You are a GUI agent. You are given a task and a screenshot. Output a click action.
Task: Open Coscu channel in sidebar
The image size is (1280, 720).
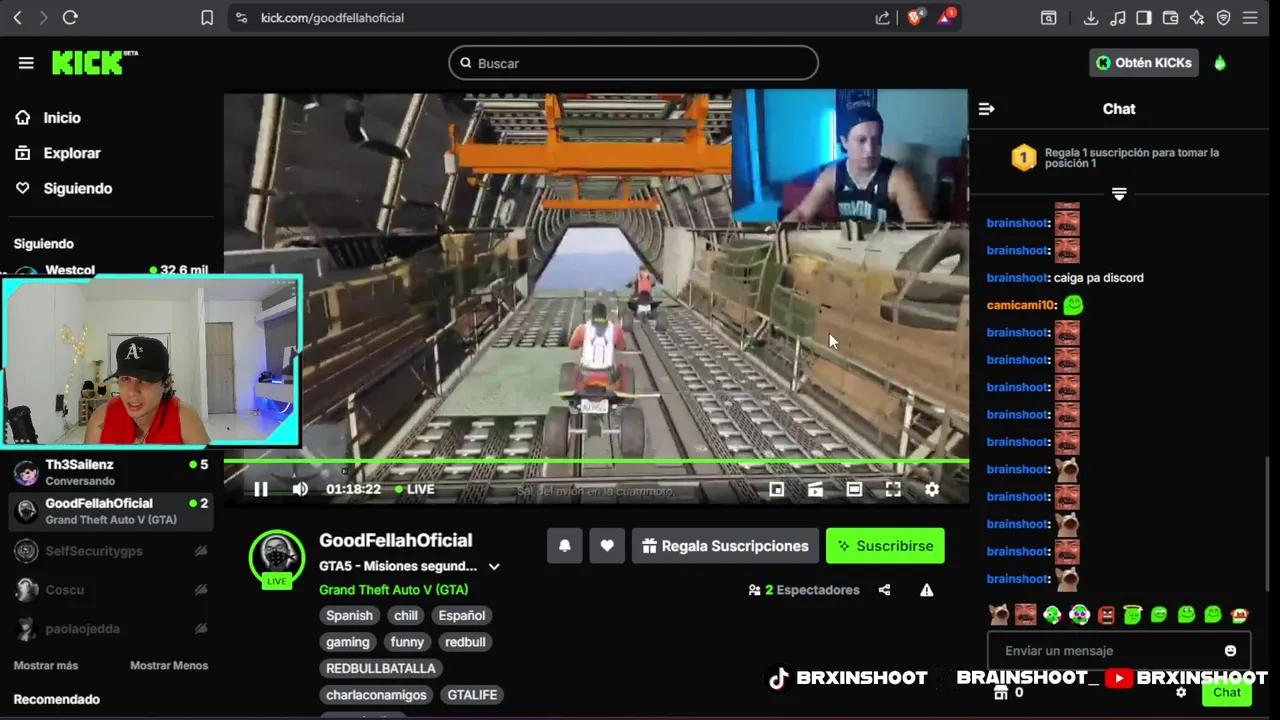[x=112, y=590]
